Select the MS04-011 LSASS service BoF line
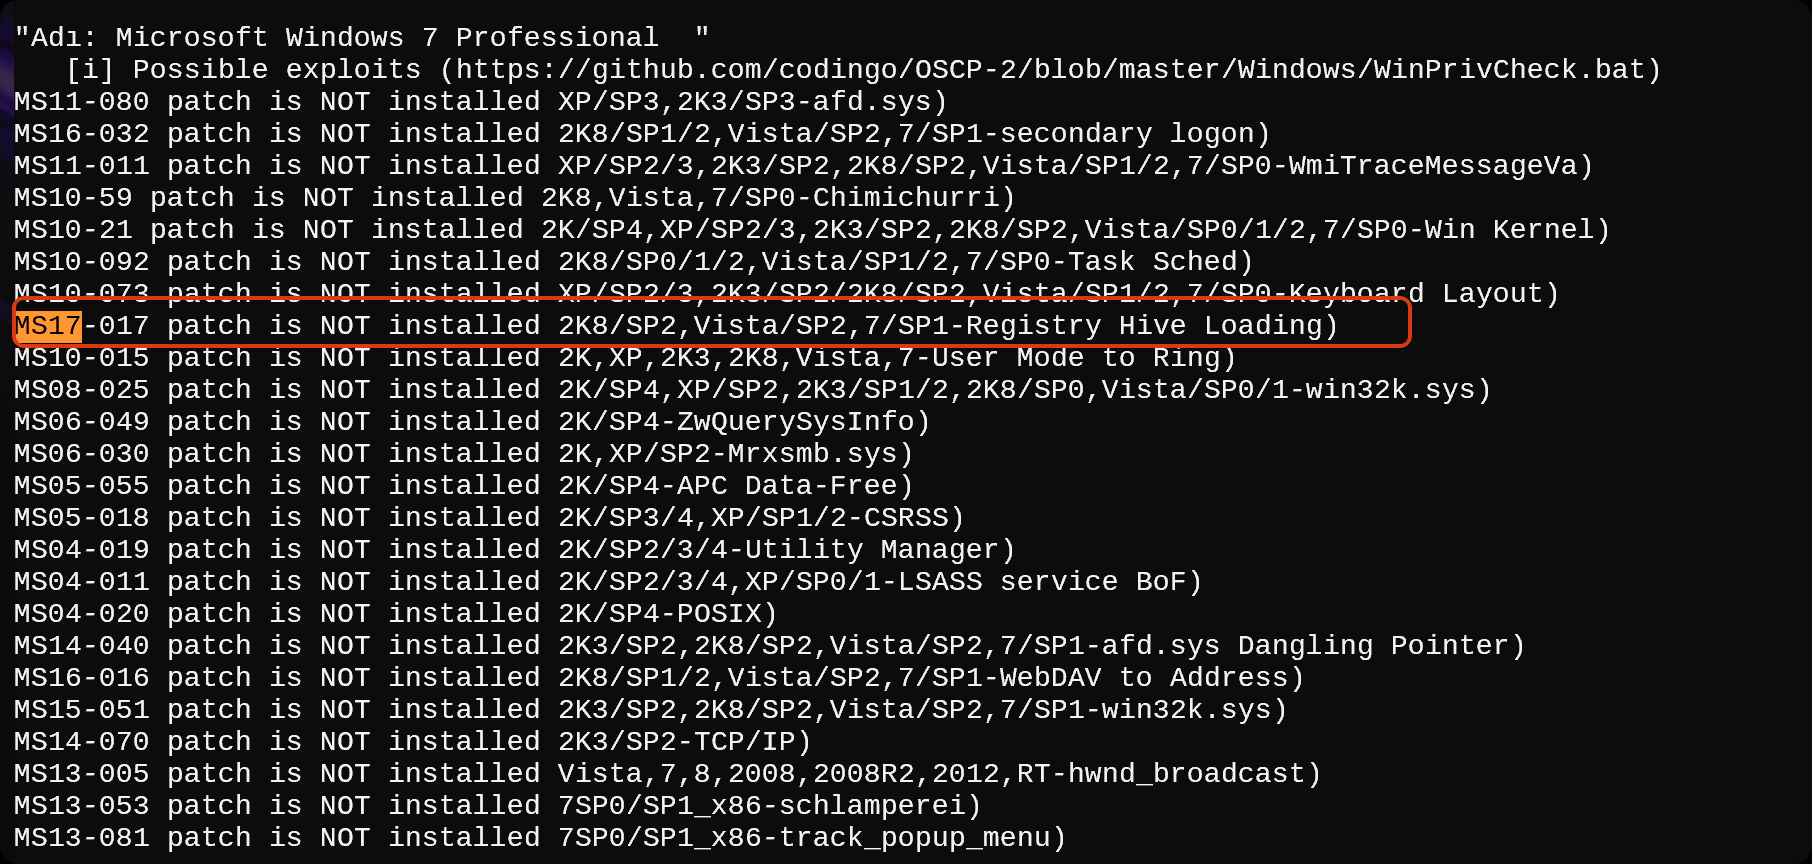Image resolution: width=1812 pixels, height=864 pixels. coord(607,582)
